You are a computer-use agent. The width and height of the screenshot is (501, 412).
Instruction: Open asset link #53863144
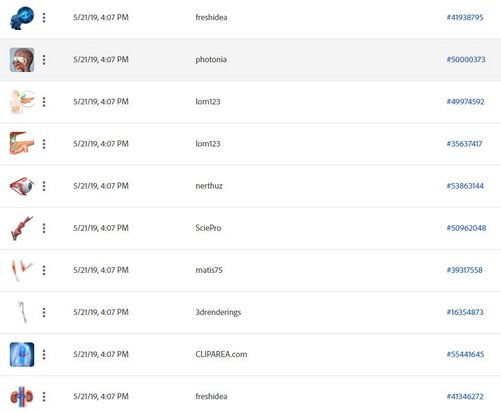tap(465, 186)
